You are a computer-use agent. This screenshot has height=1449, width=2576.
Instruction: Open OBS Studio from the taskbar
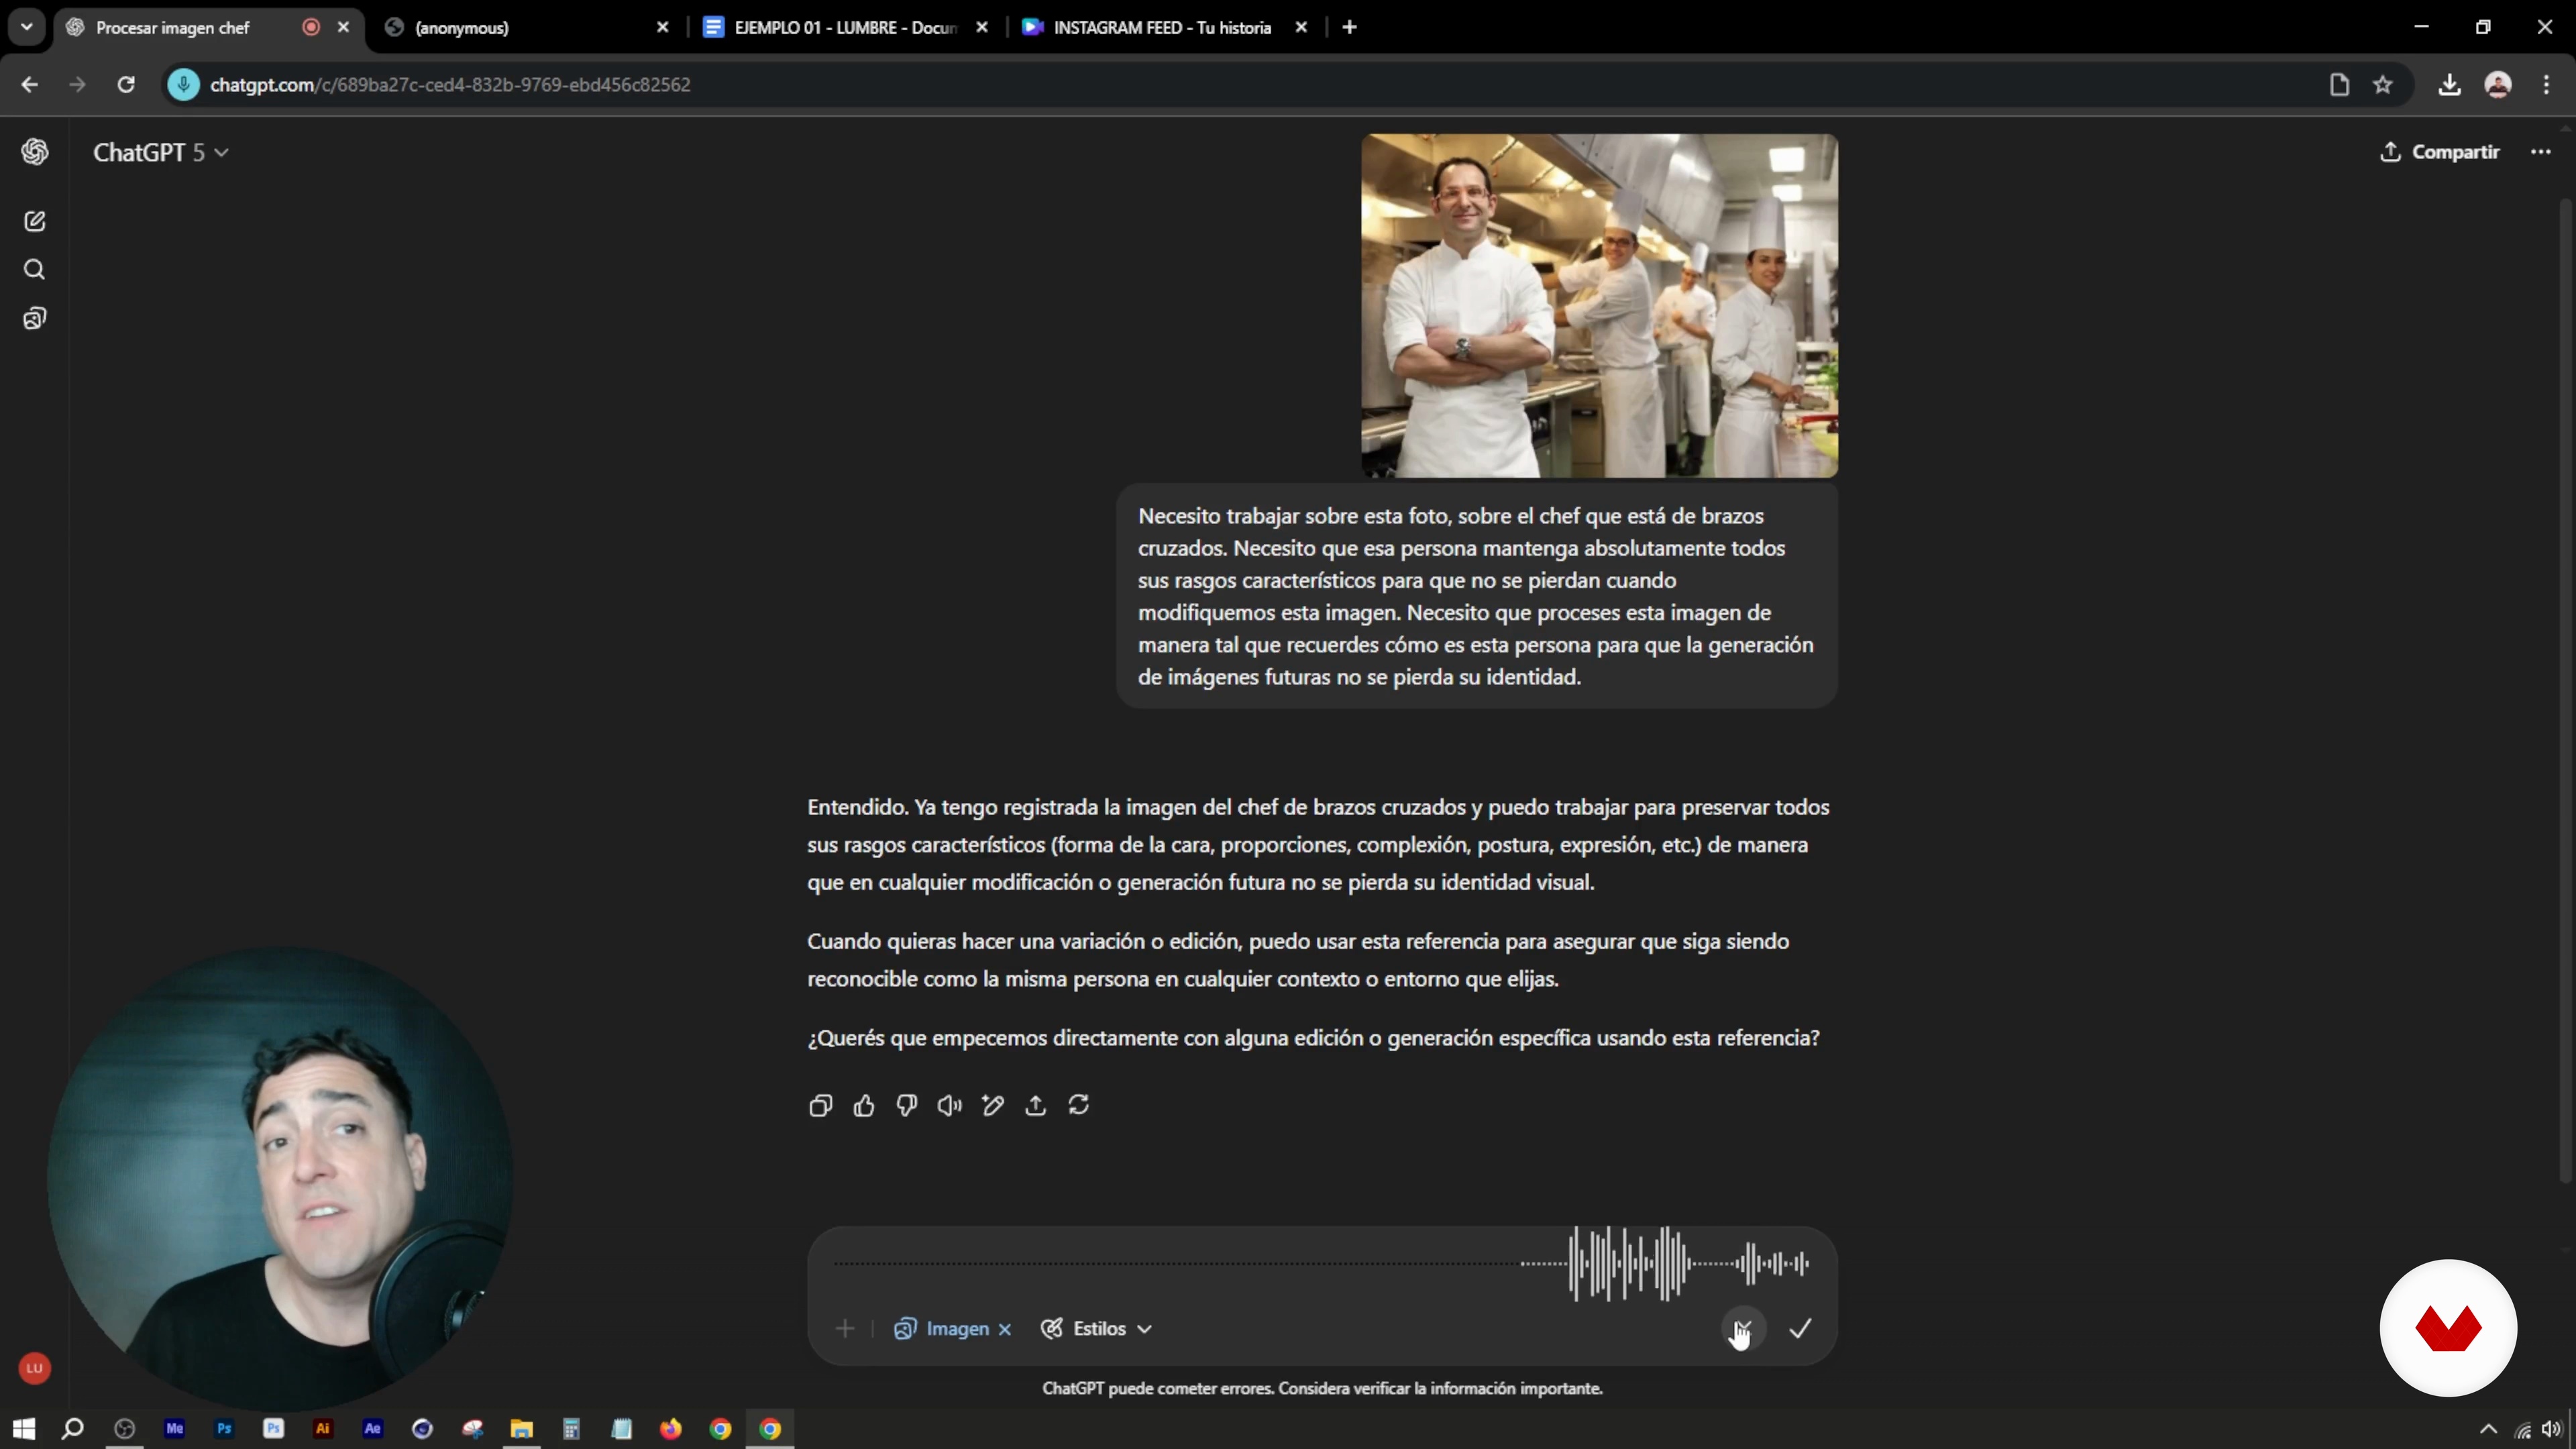tap(124, 1429)
